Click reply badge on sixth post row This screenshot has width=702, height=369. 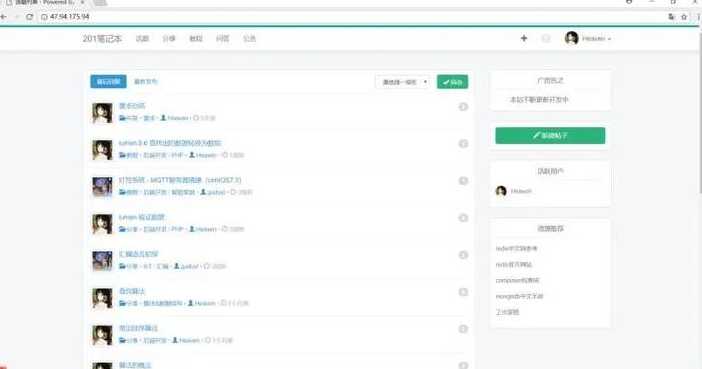[x=463, y=292]
